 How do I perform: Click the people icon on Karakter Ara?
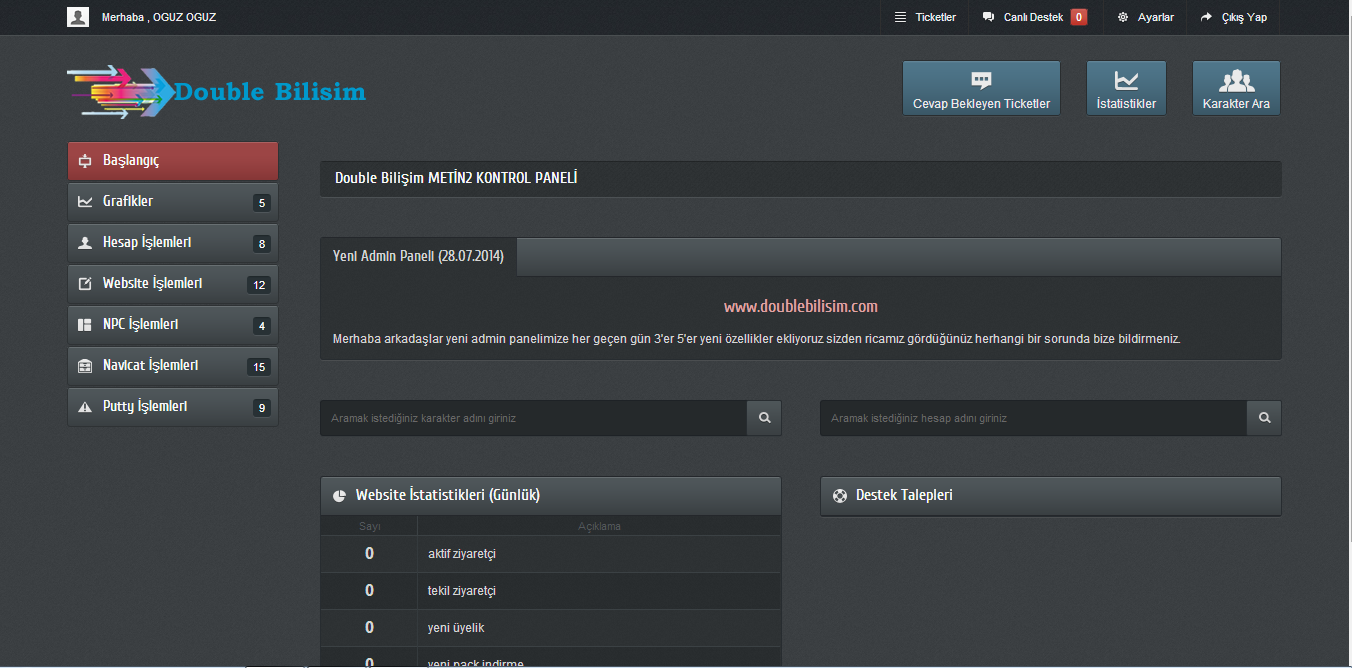[x=1236, y=81]
